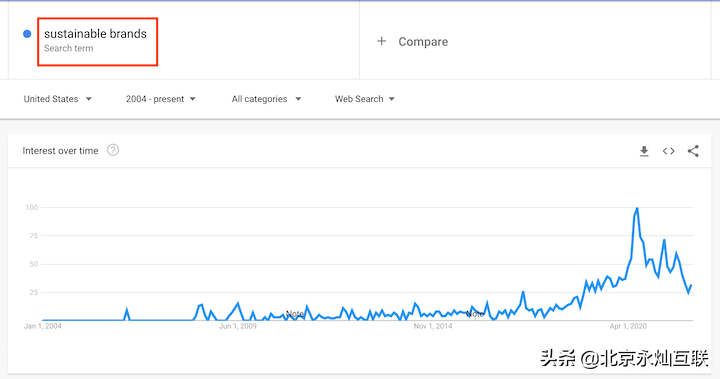The height and width of the screenshot is (379, 720).
Task: Open the embed code icon
Action: pos(669,151)
